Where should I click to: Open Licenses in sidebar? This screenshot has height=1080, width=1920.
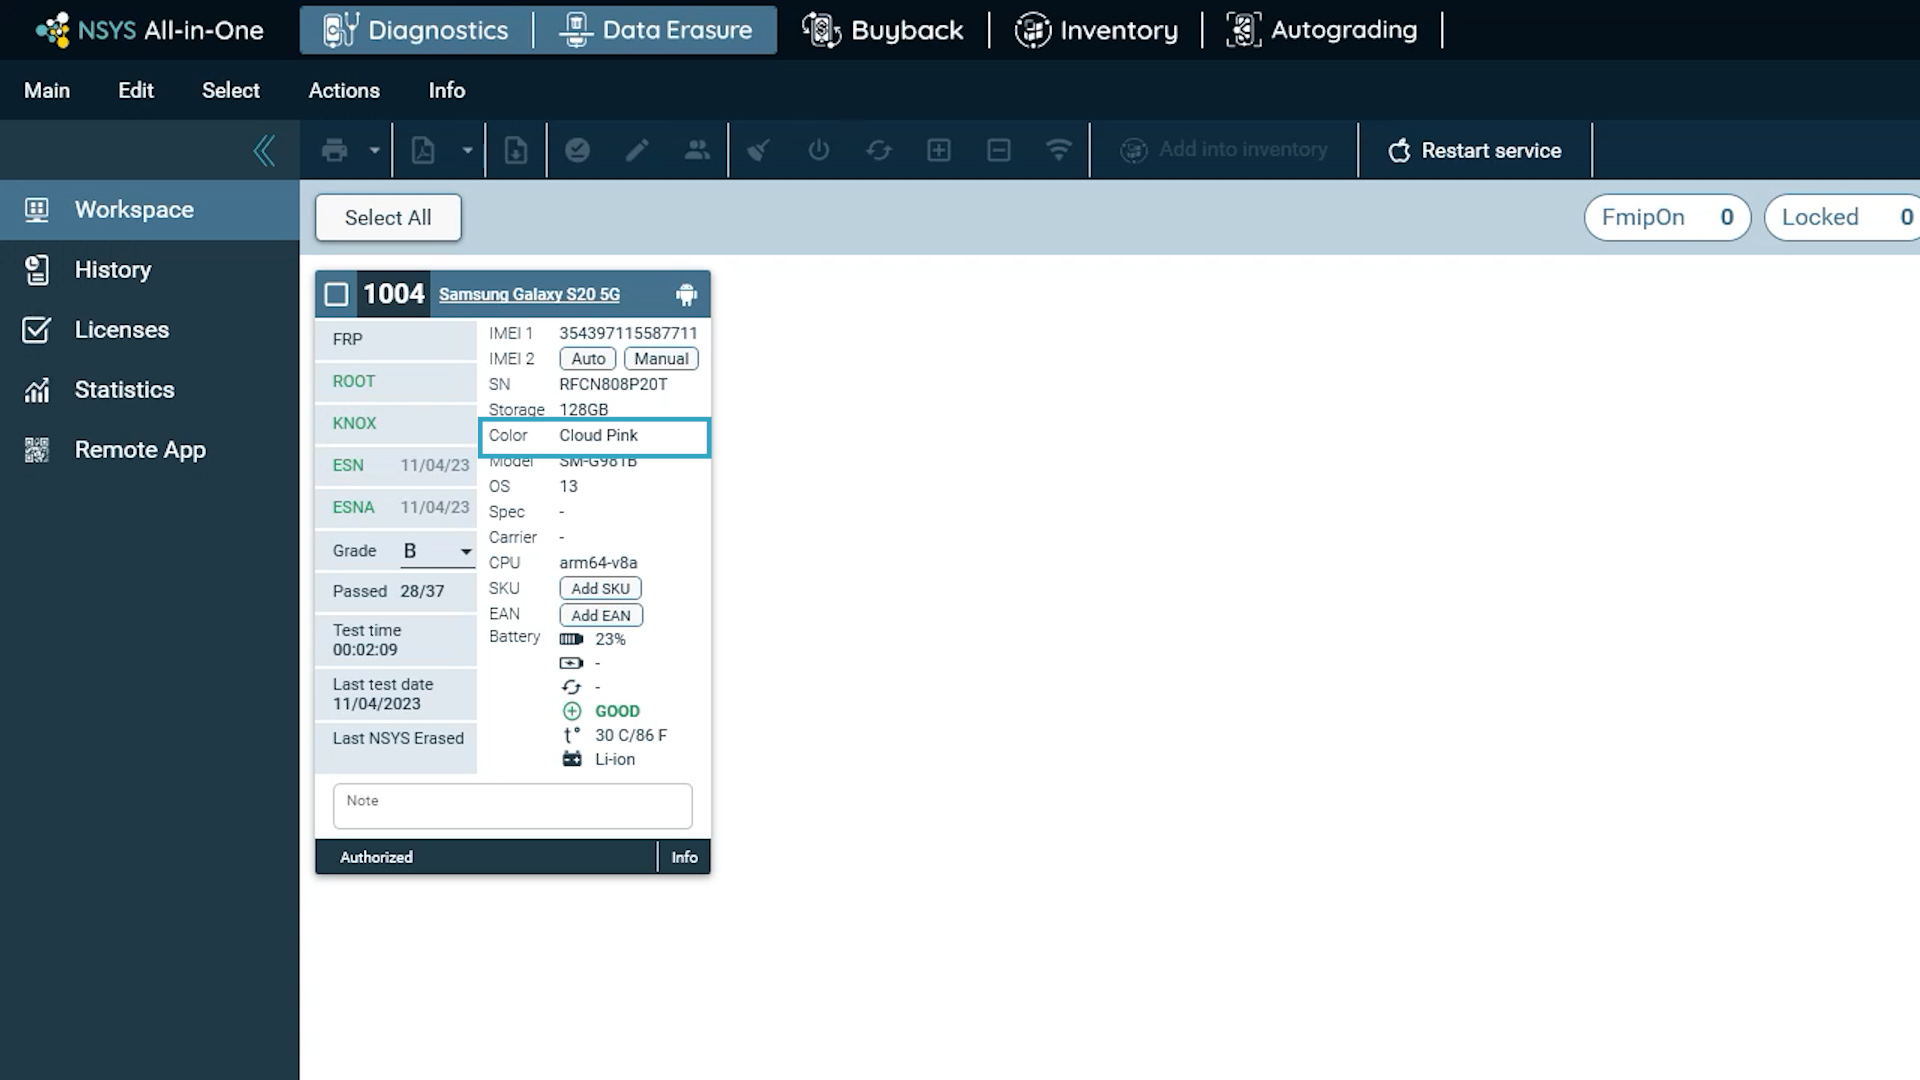coord(150,330)
